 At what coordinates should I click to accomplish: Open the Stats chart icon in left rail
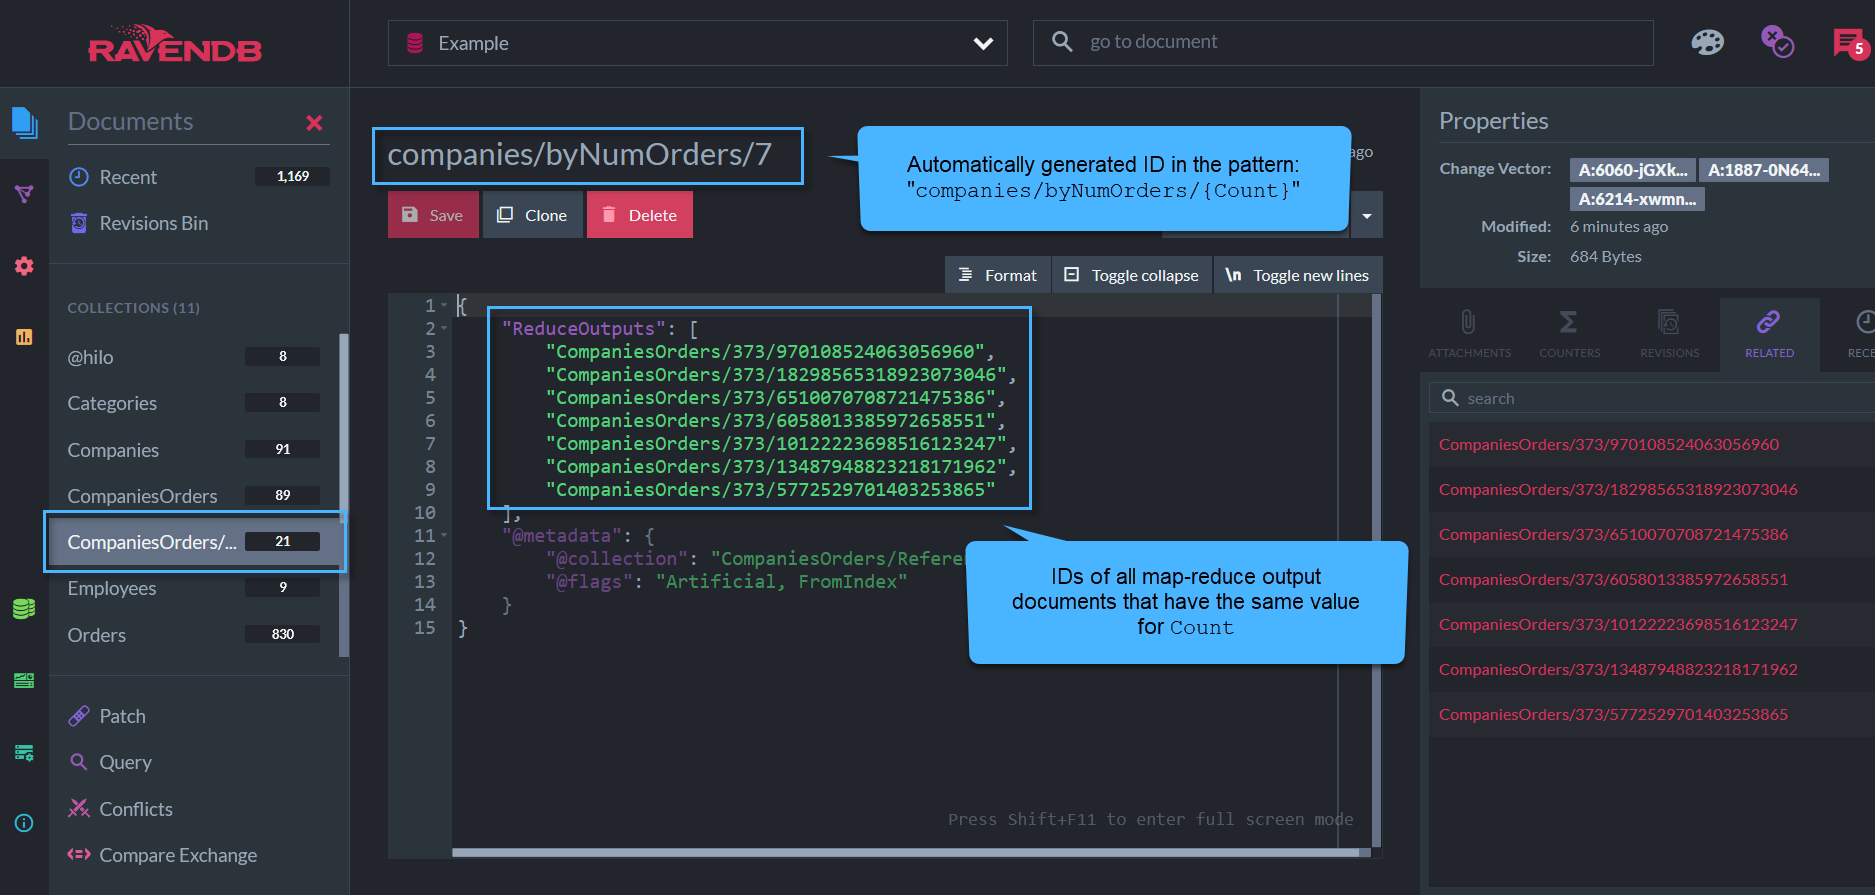pyautogui.click(x=24, y=337)
